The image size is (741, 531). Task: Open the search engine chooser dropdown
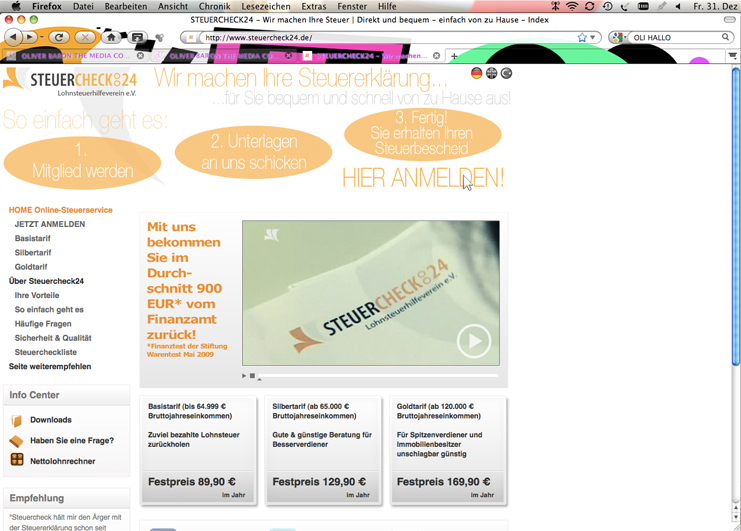(619, 37)
